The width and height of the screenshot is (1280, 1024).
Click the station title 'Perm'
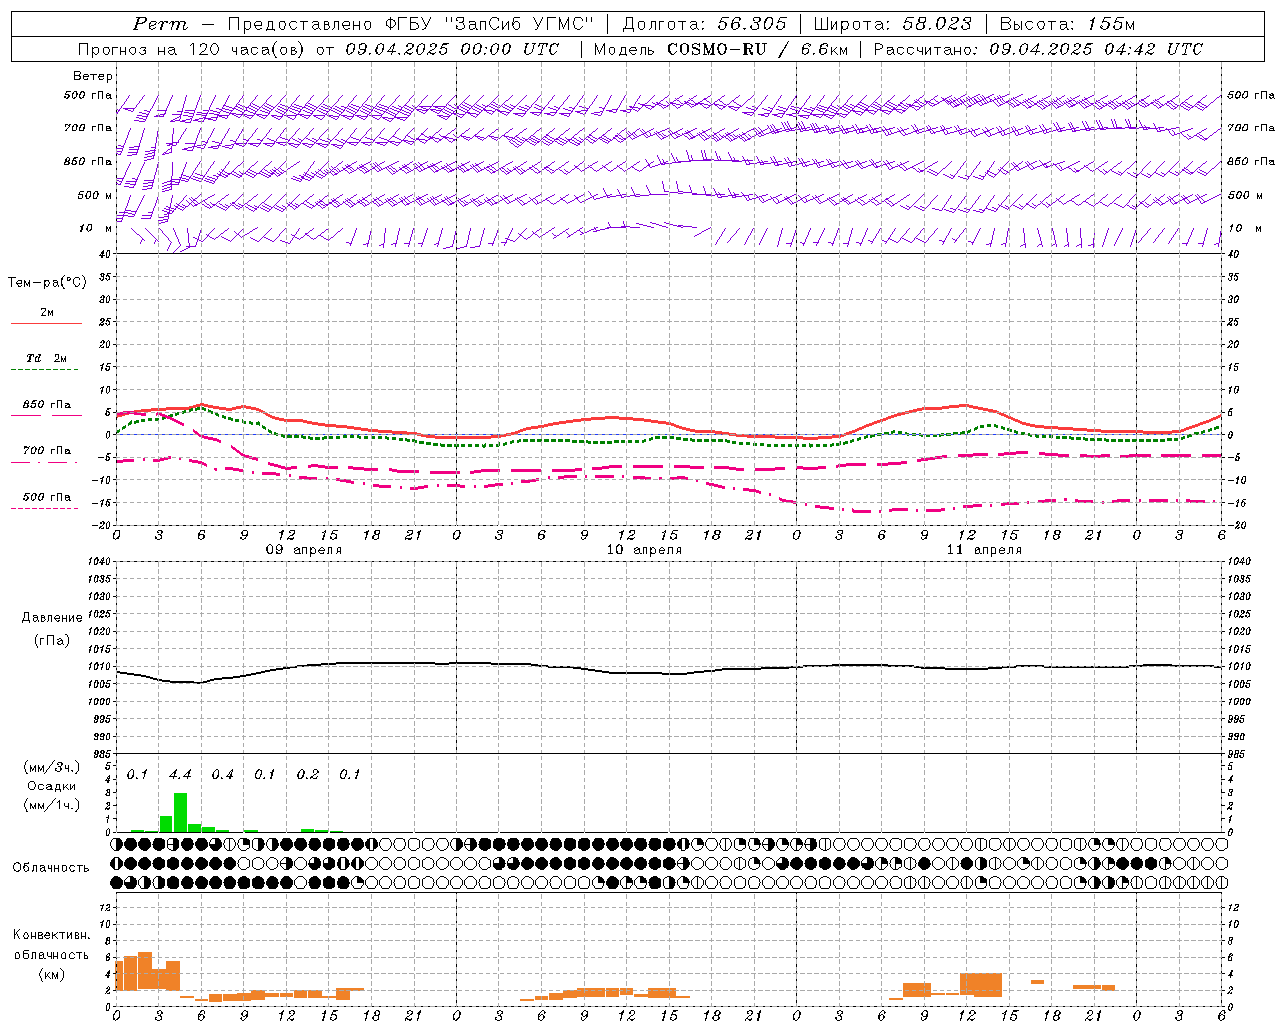[160, 24]
